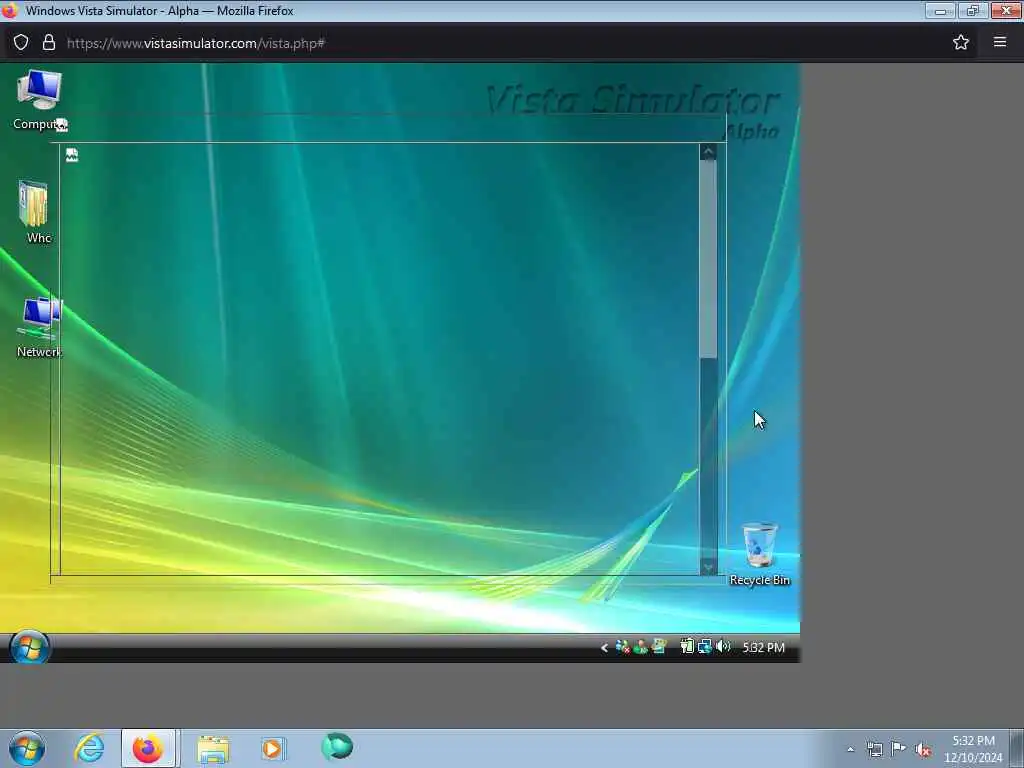Click the scrollbar thumb in transparent window
The width and height of the screenshot is (1024, 768).
709,259
